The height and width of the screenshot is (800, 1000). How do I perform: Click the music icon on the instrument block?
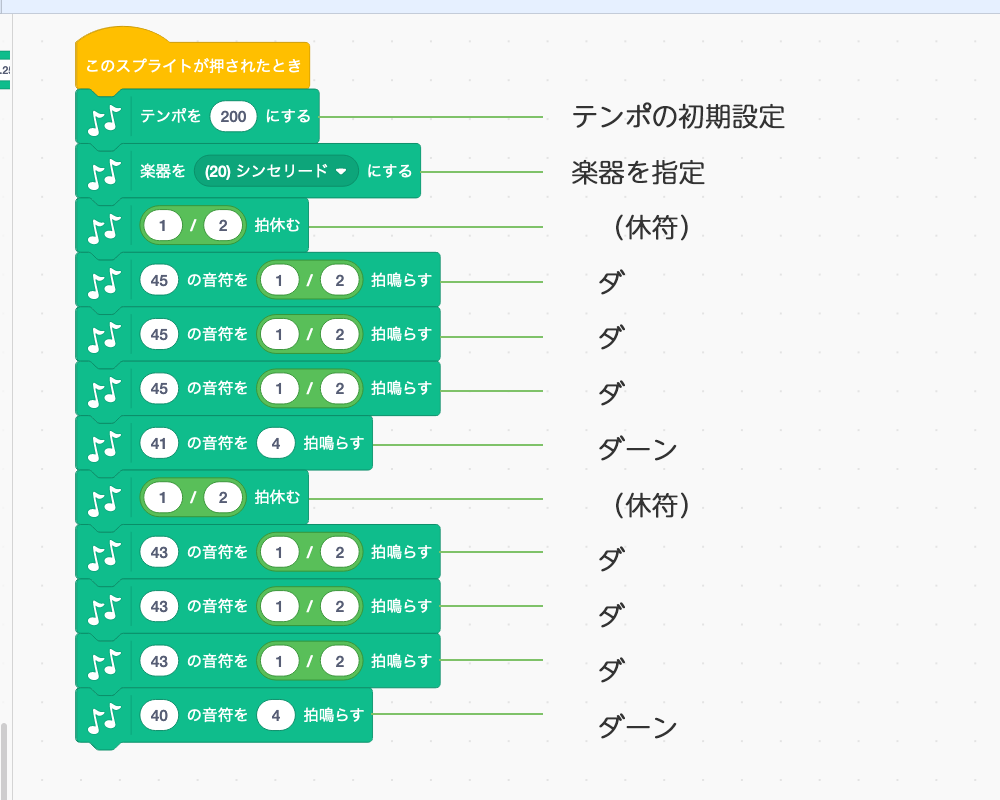pyautogui.click(x=104, y=174)
